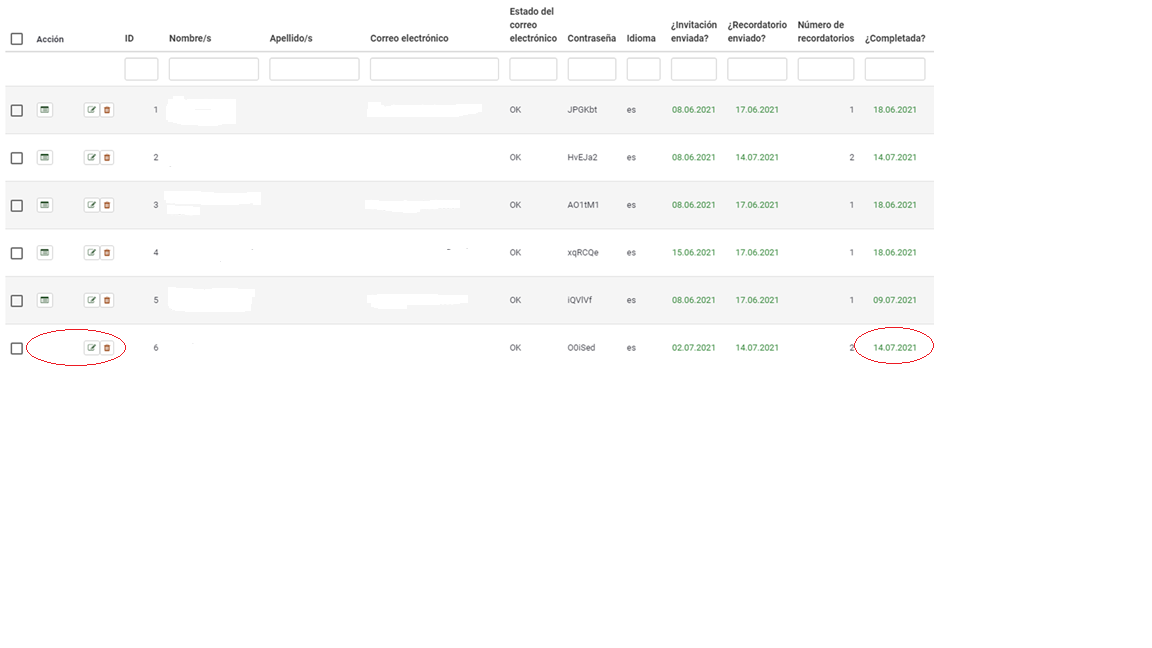Edit participant with ID 2
The height and width of the screenshot is (648, 1152).
(91, 157)
